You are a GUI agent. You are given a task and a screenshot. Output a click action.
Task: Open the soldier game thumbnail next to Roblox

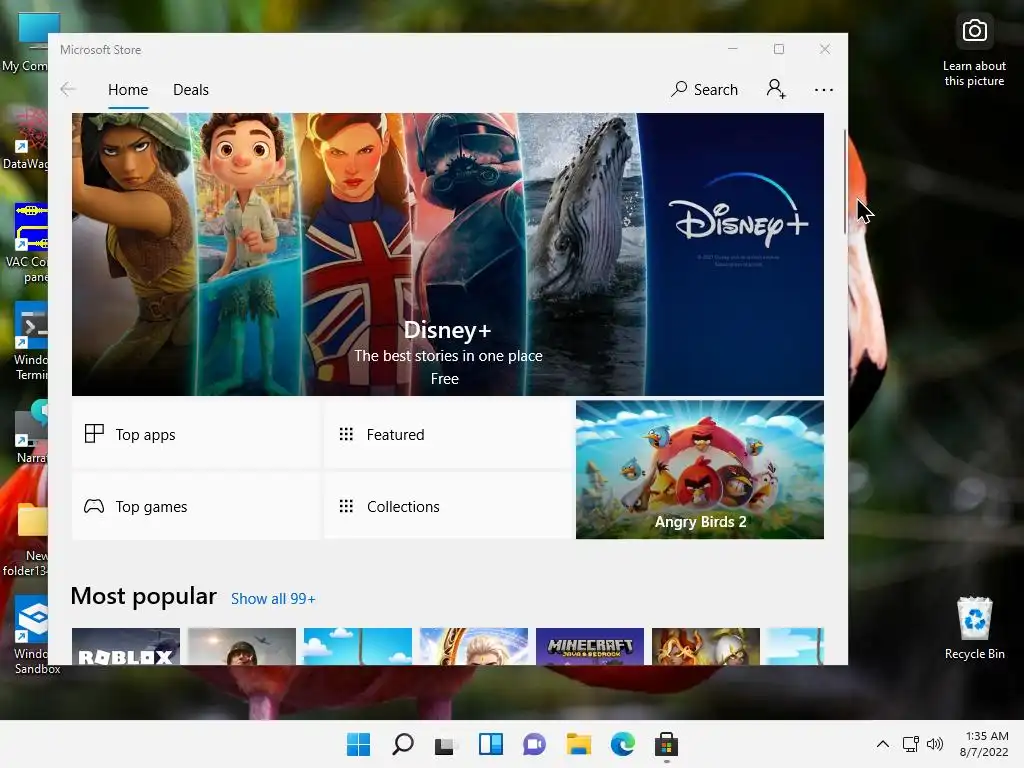(242, 647)
